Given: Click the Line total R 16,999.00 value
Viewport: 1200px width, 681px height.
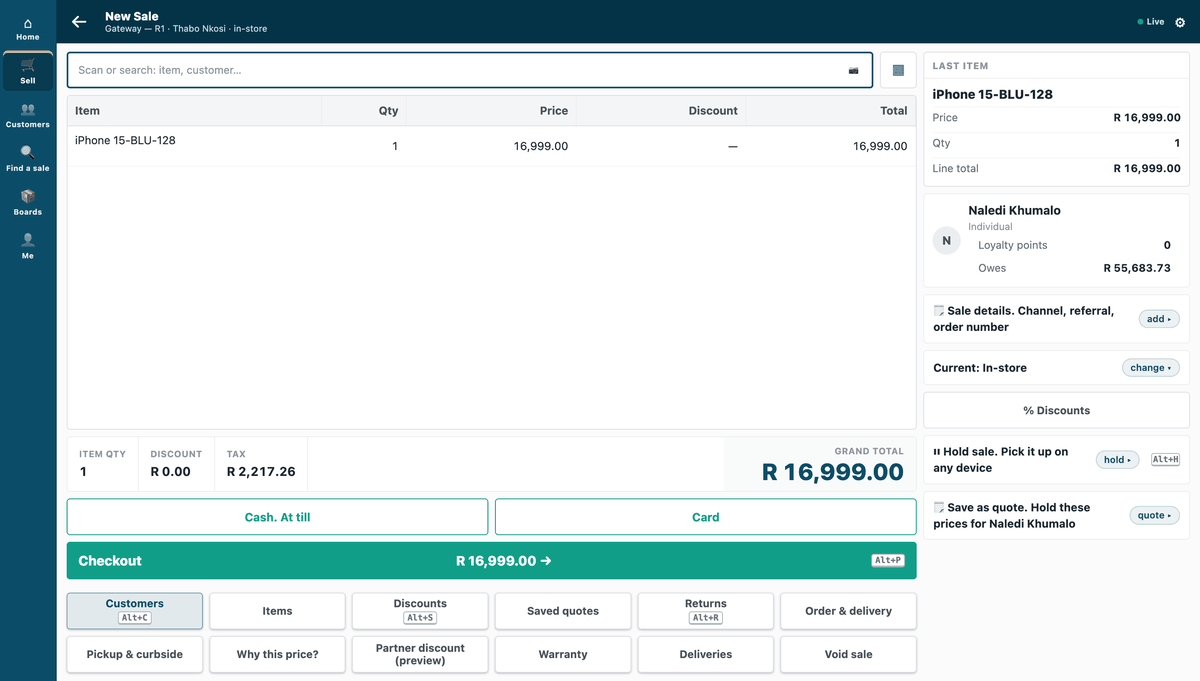Looking at the screenshot, I should tap(1147, 168).
